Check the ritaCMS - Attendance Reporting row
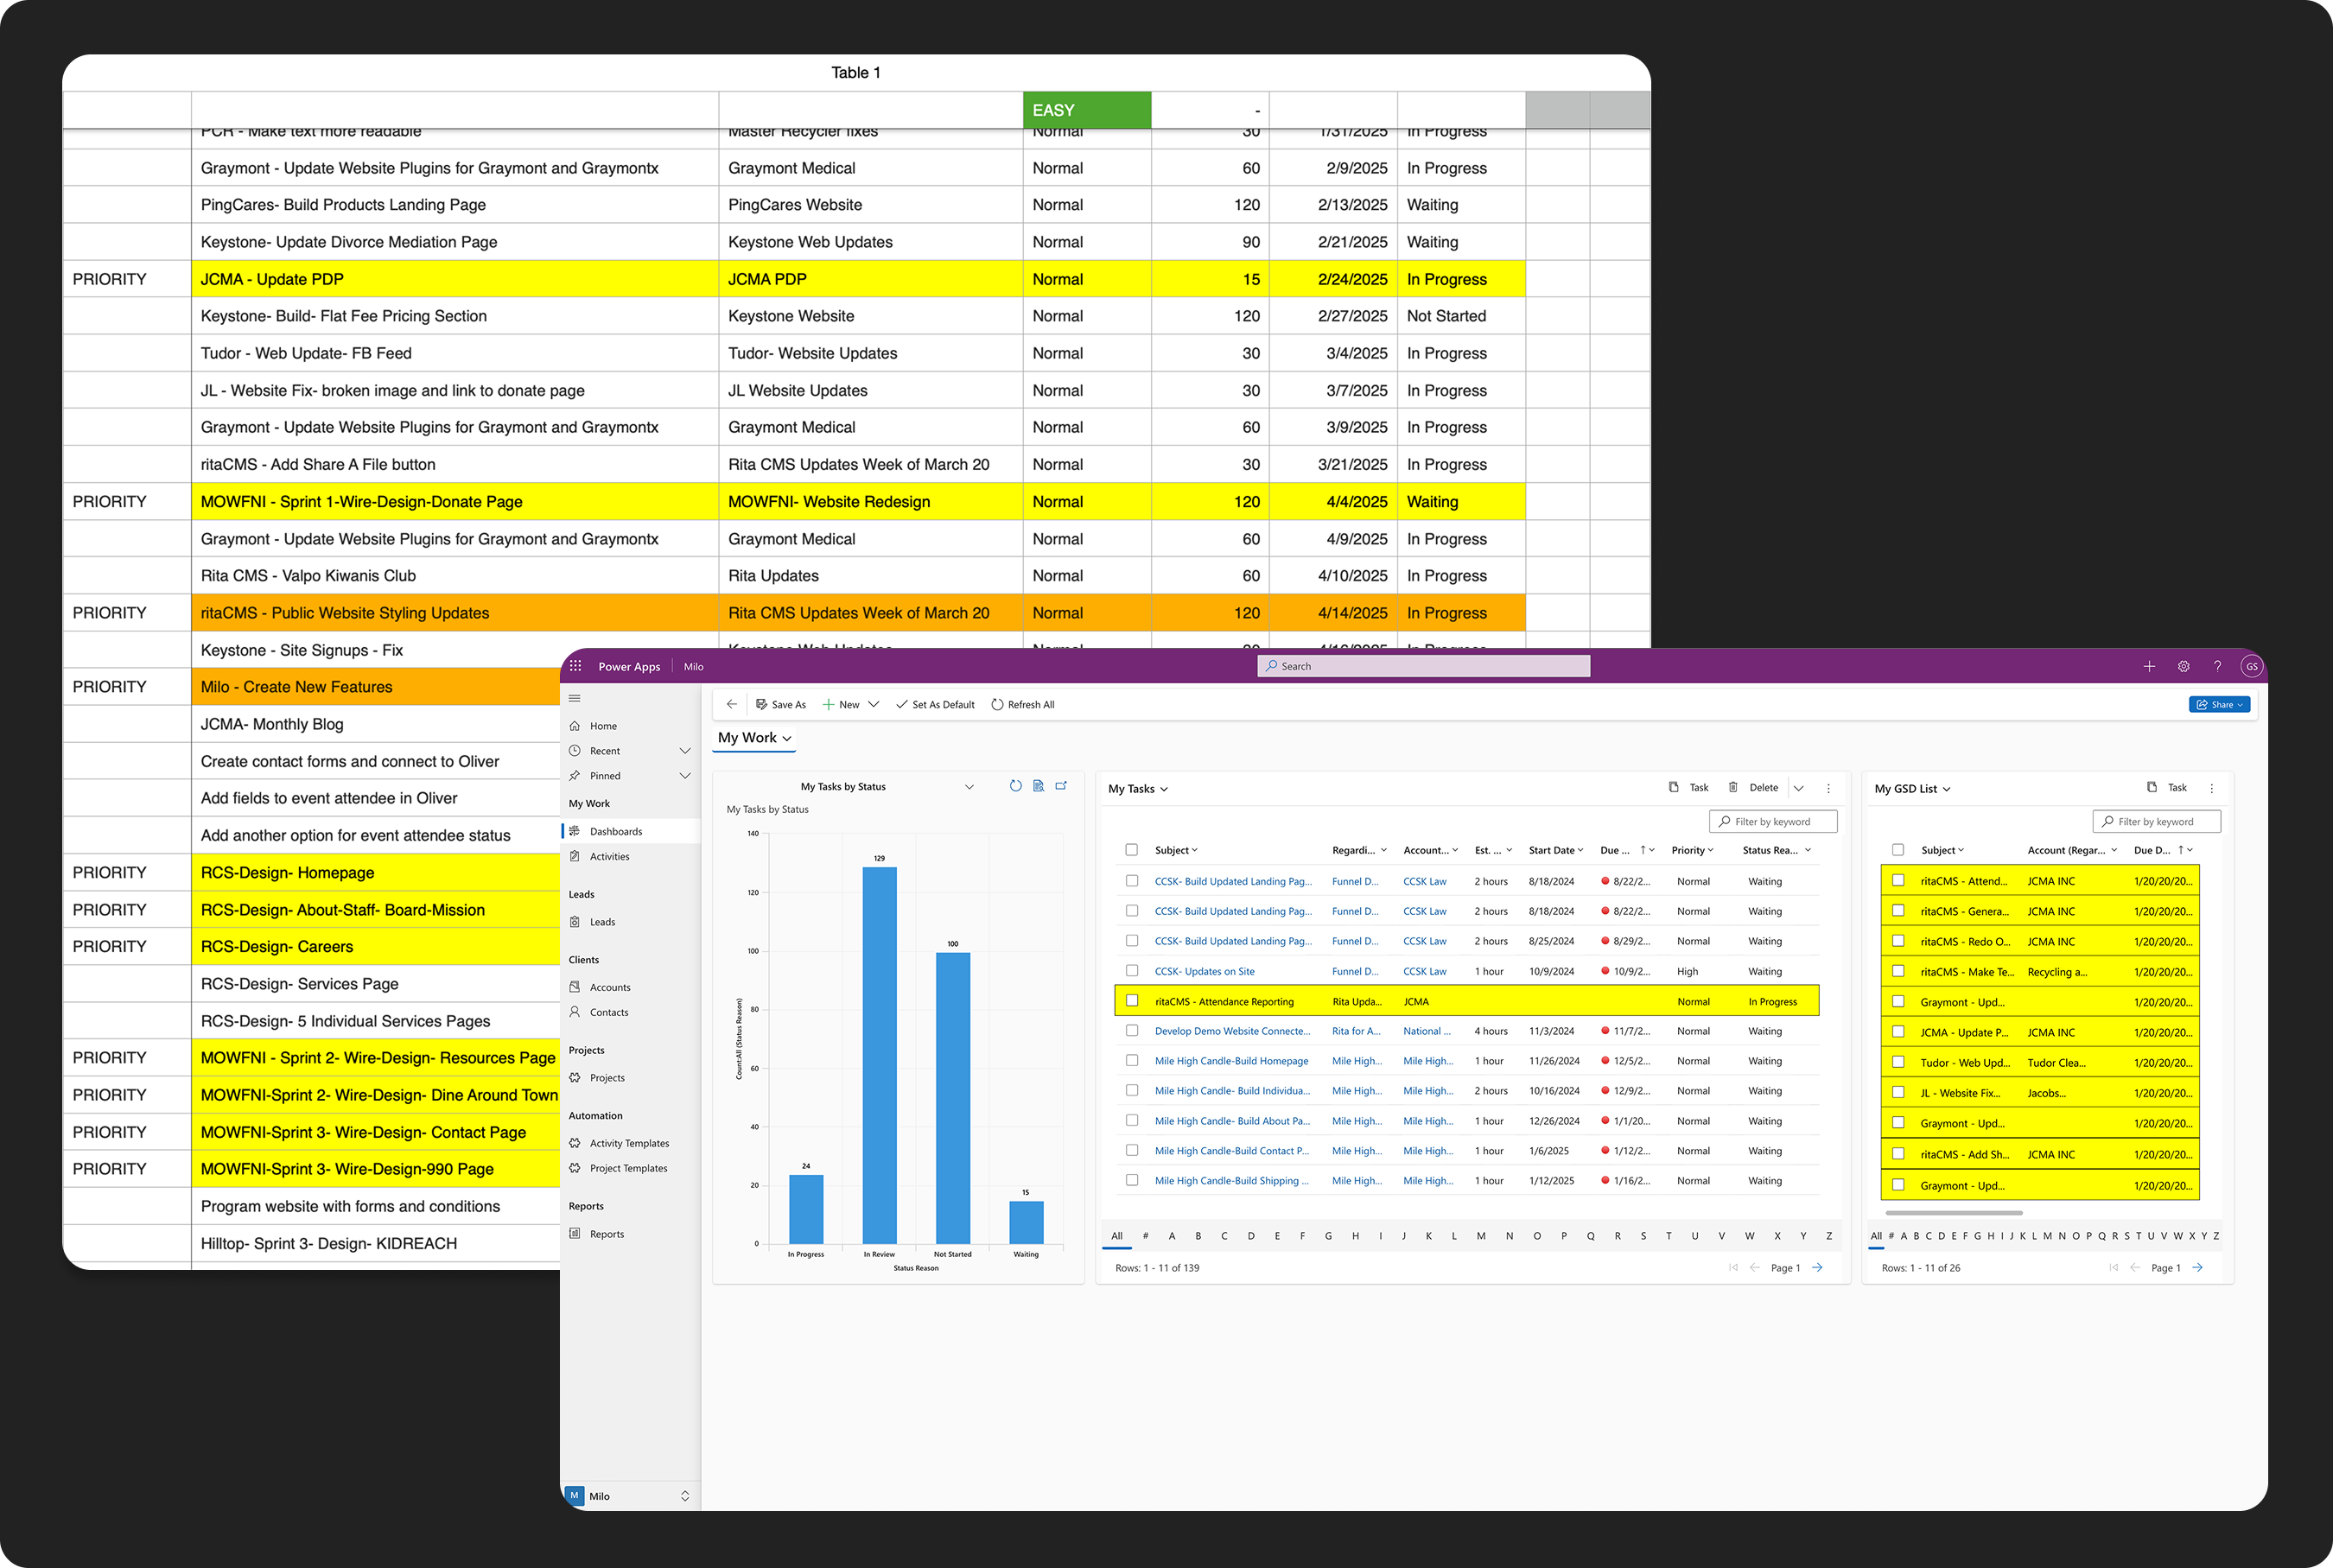The height and width of the screenshot is (1568, 2333). [1132, 1000]
